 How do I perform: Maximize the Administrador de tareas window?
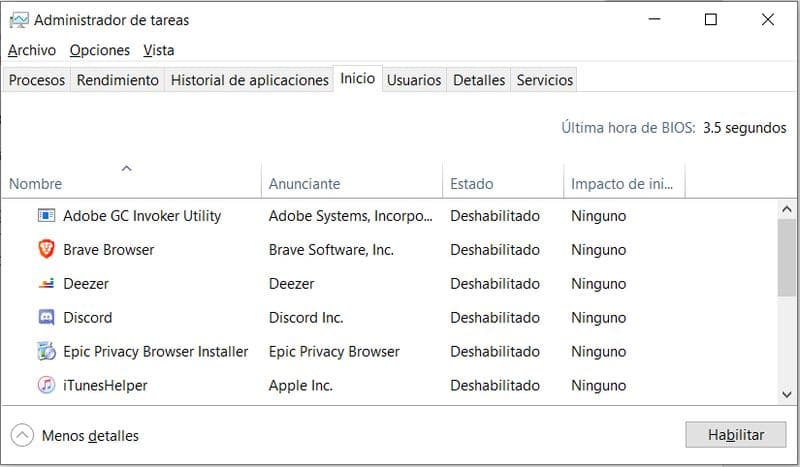[711, 19]
